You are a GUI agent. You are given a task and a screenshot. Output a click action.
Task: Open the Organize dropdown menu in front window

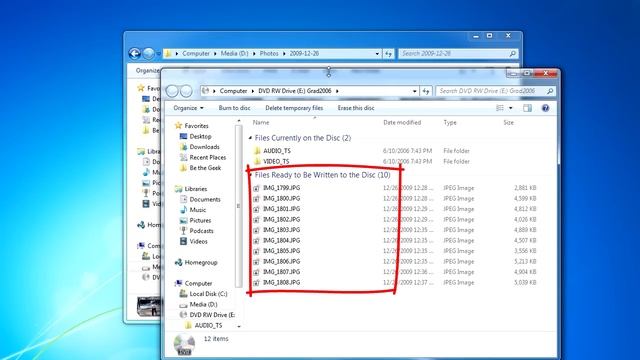pos(188,108)
